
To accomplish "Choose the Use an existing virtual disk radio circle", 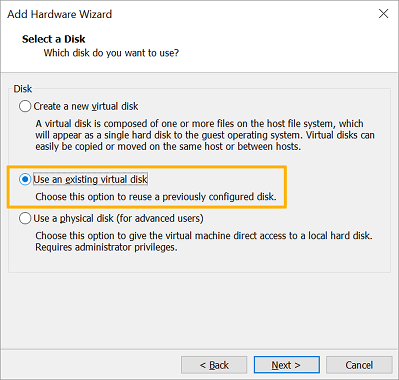I will tap(25, 179).
